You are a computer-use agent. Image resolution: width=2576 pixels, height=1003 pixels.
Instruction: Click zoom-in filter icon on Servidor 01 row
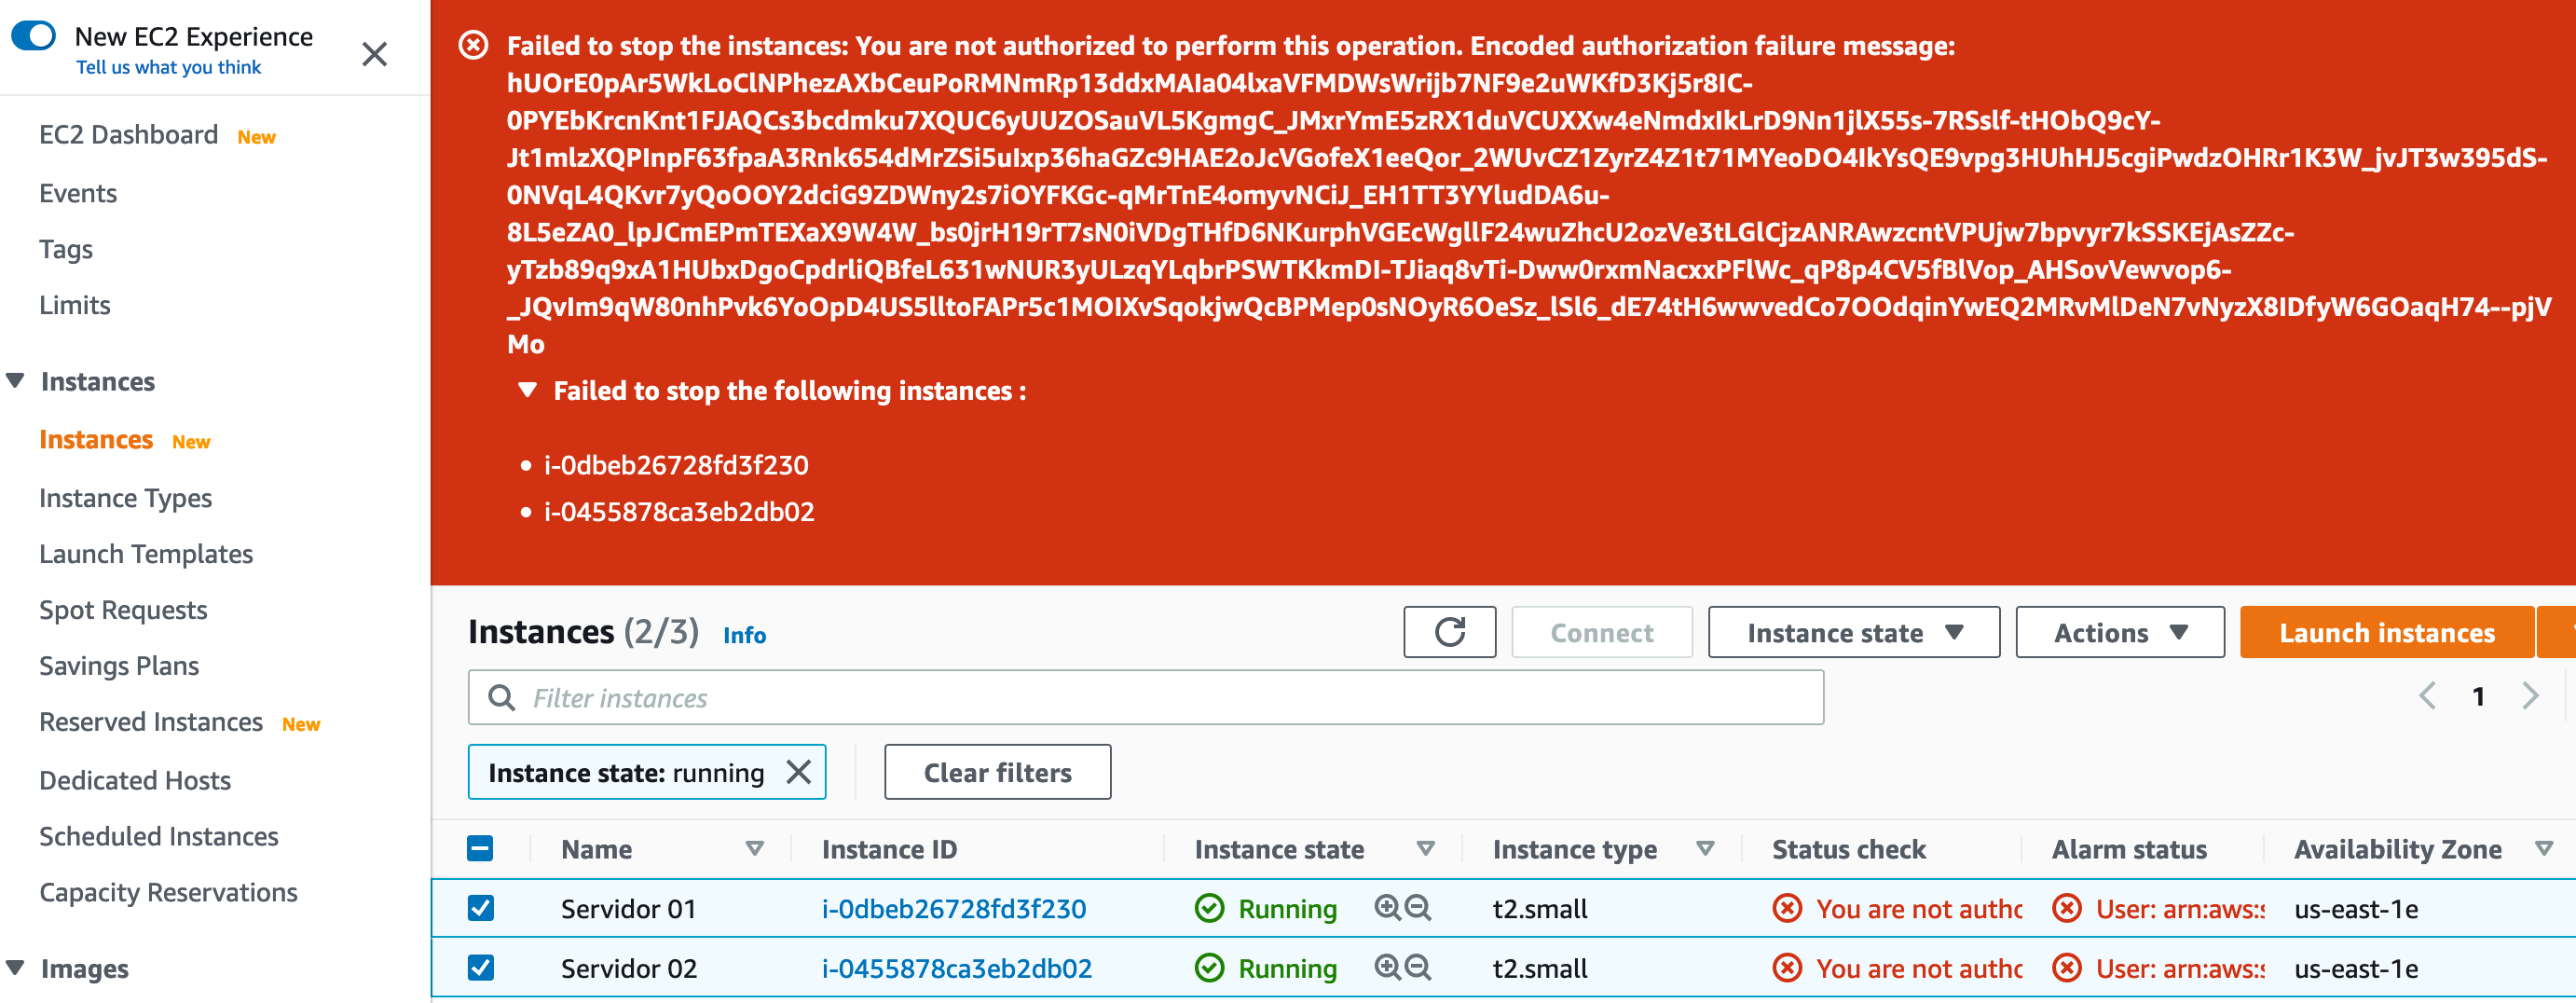click(x=1387, y=908)
